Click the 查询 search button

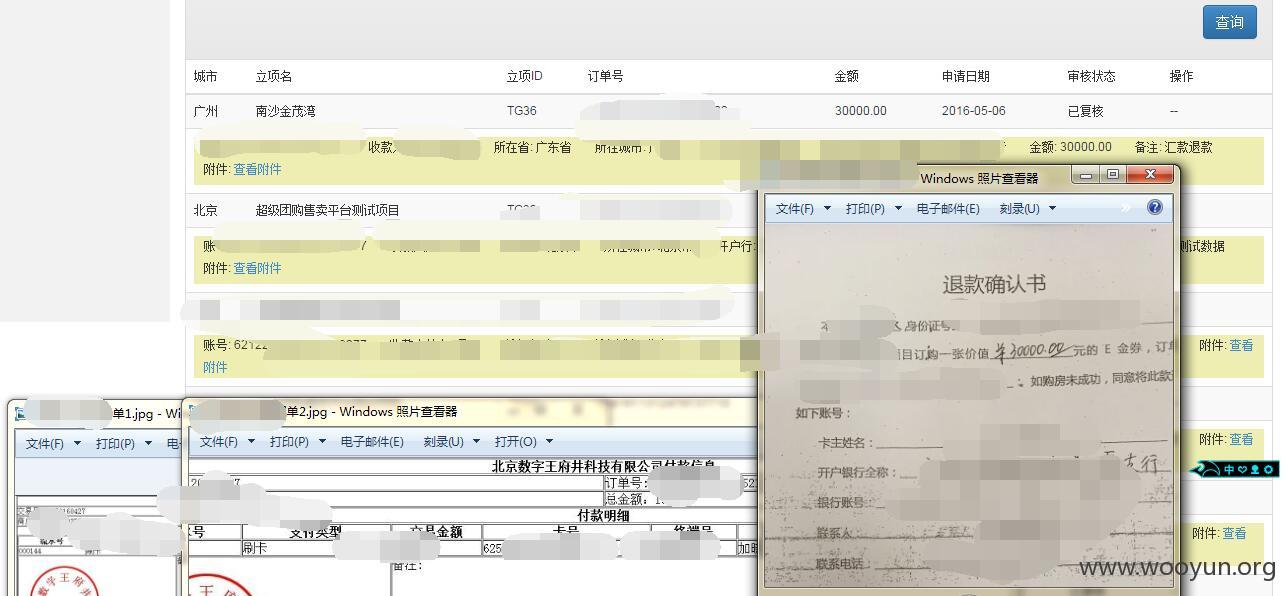[1229, 22]
